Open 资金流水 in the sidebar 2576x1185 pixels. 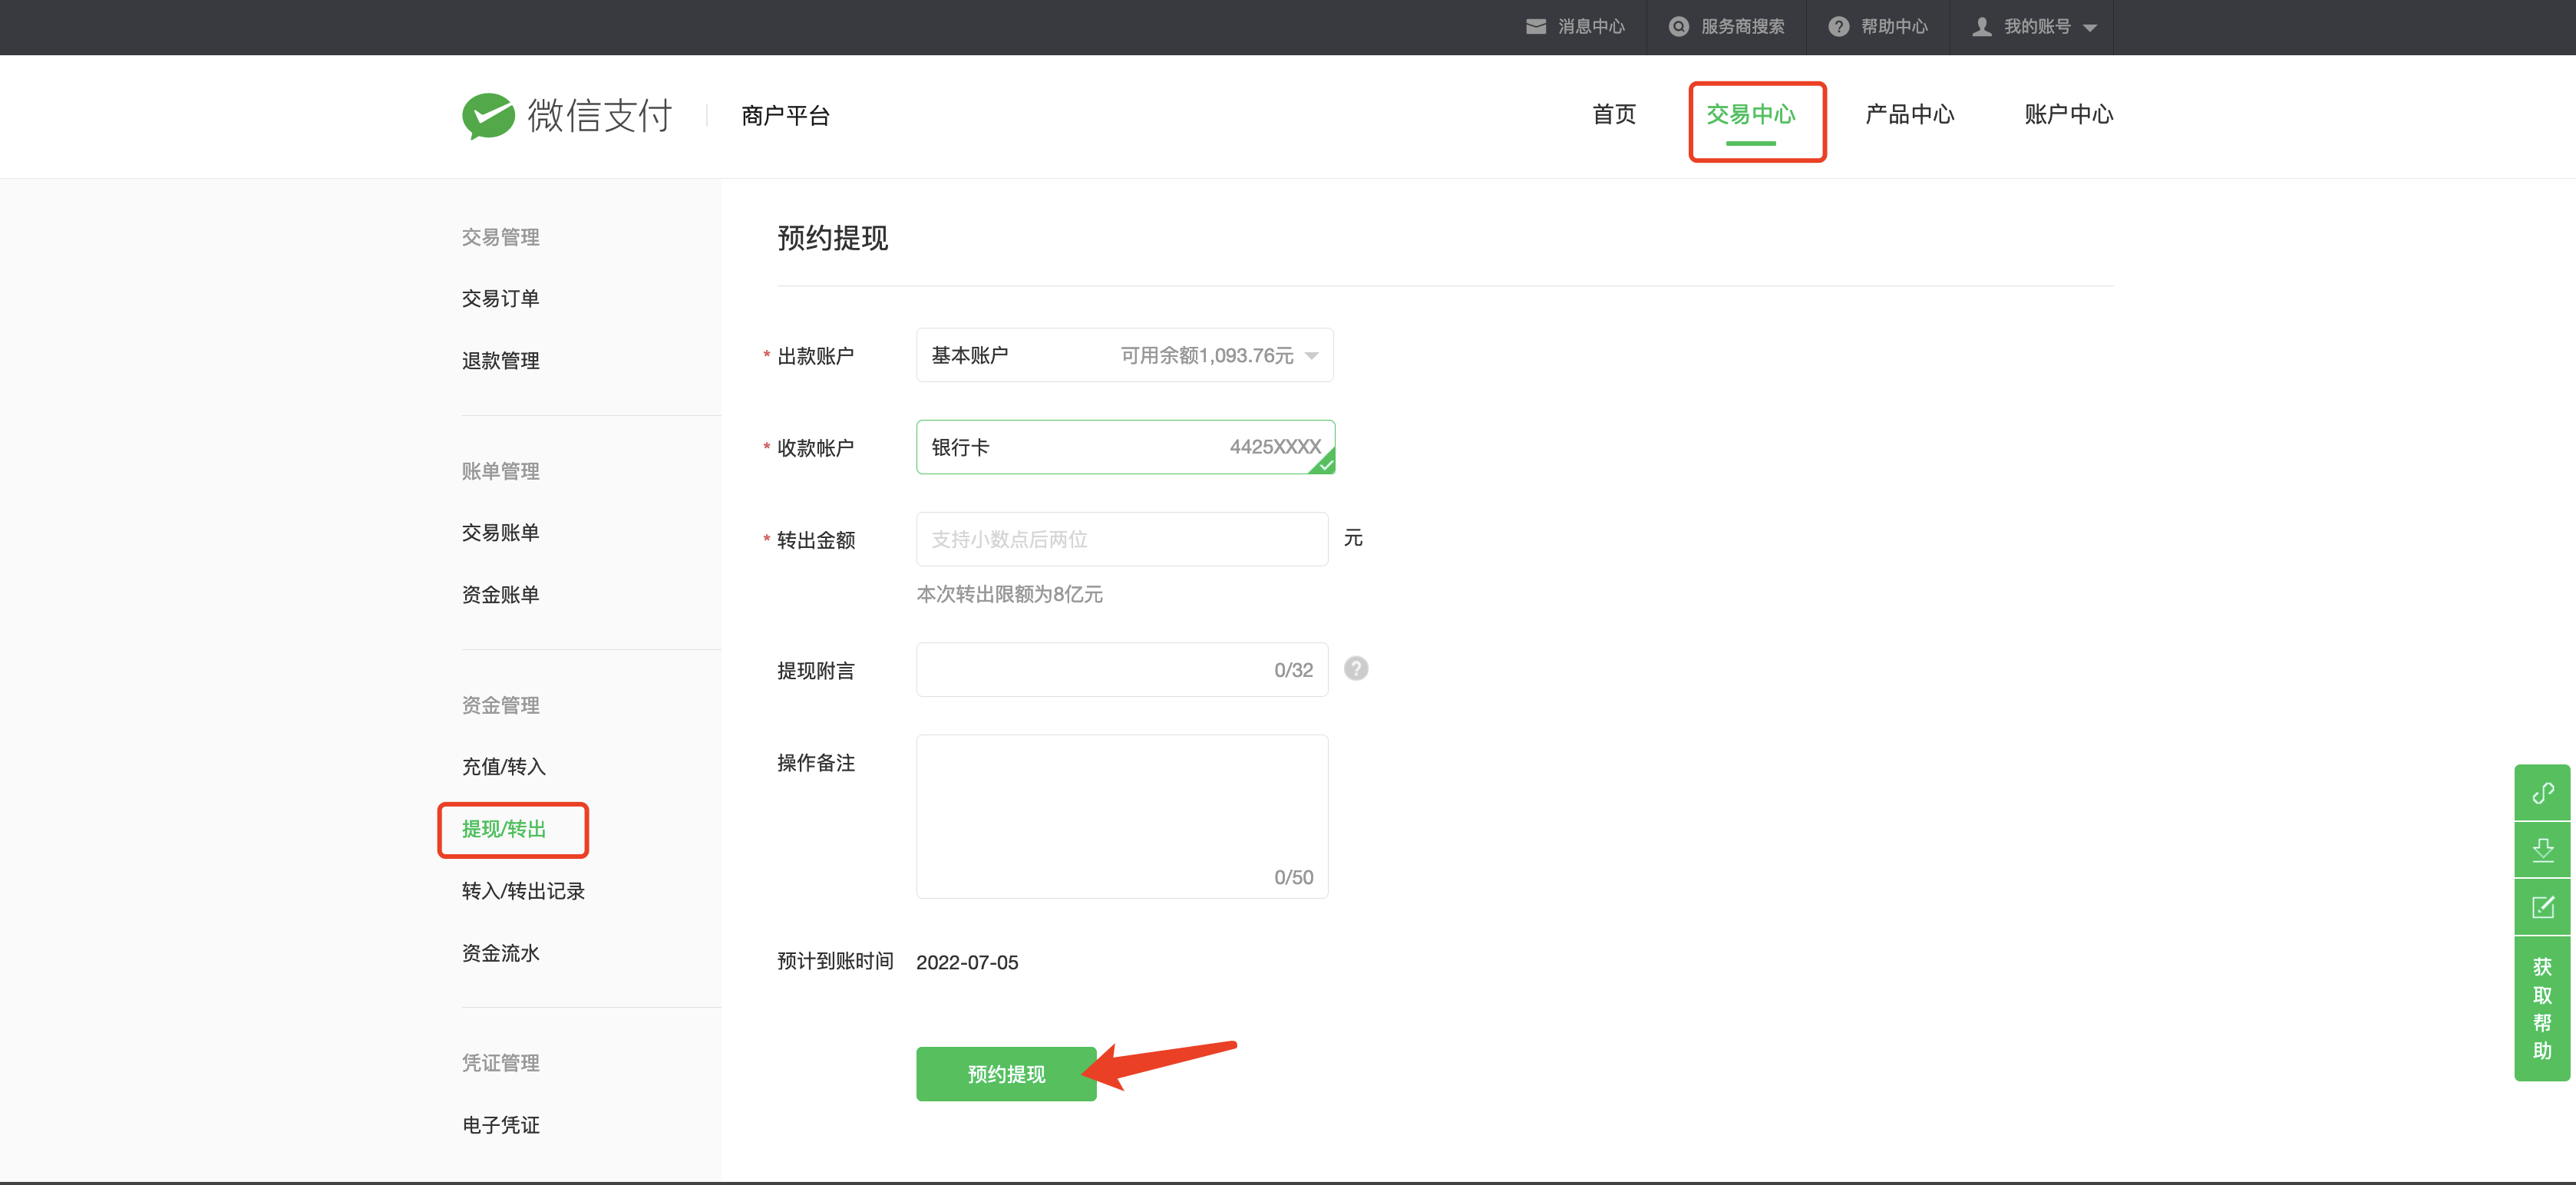pyautogui.click(x=500, y=952)
